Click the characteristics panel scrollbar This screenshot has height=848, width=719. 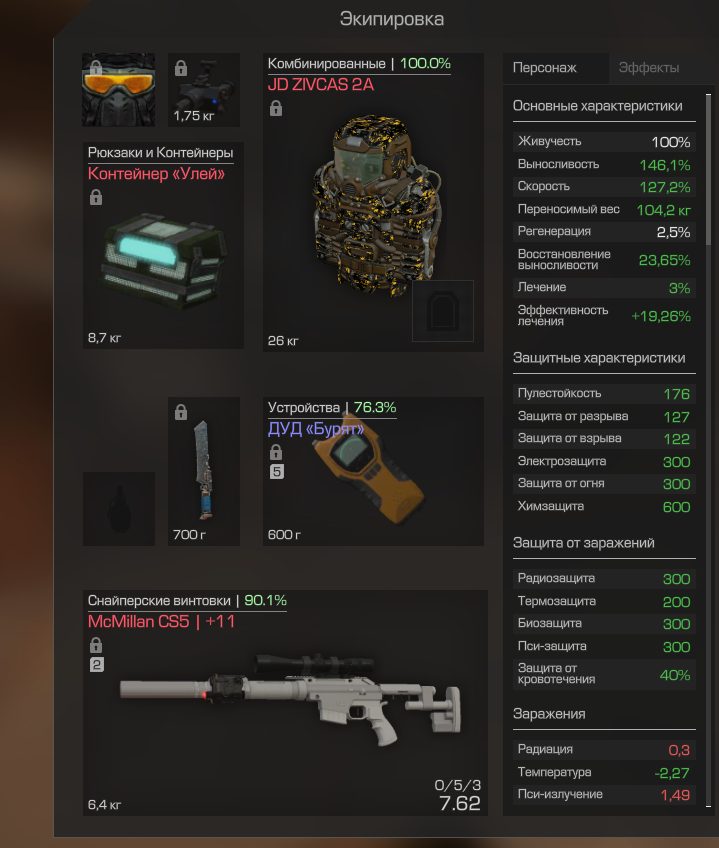[708, 170]
